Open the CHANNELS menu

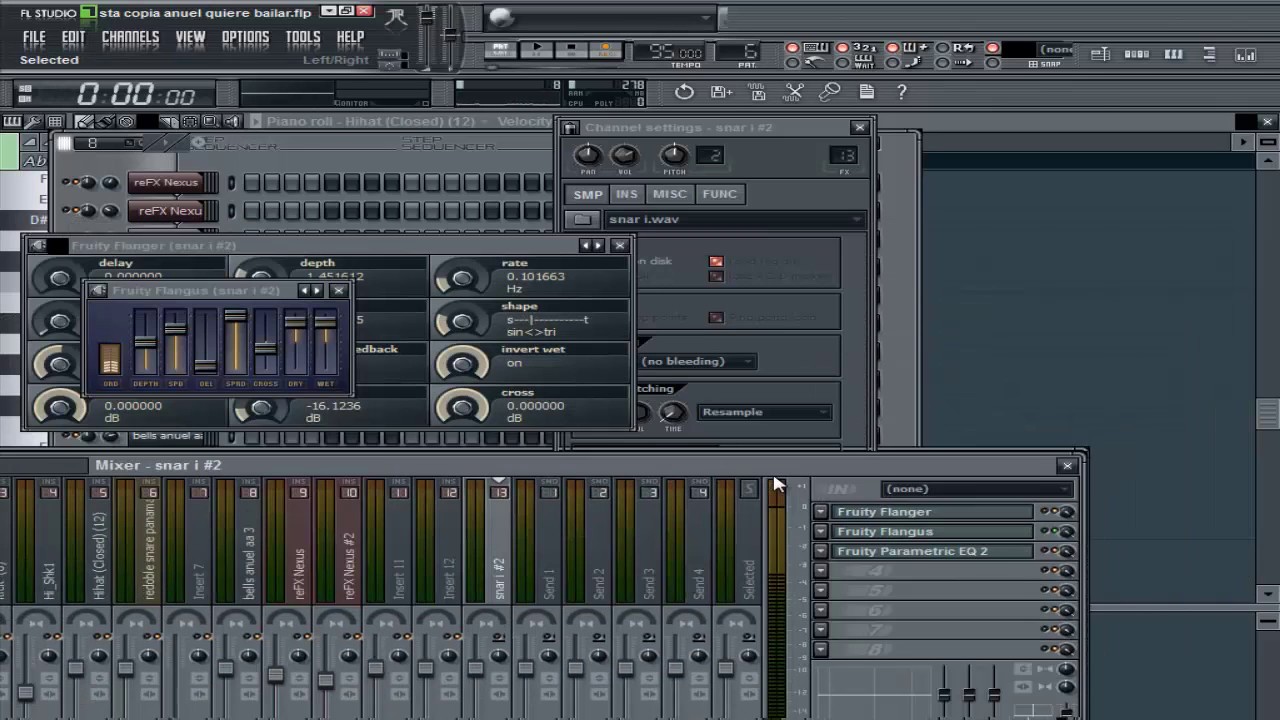(x=130, y=37)
